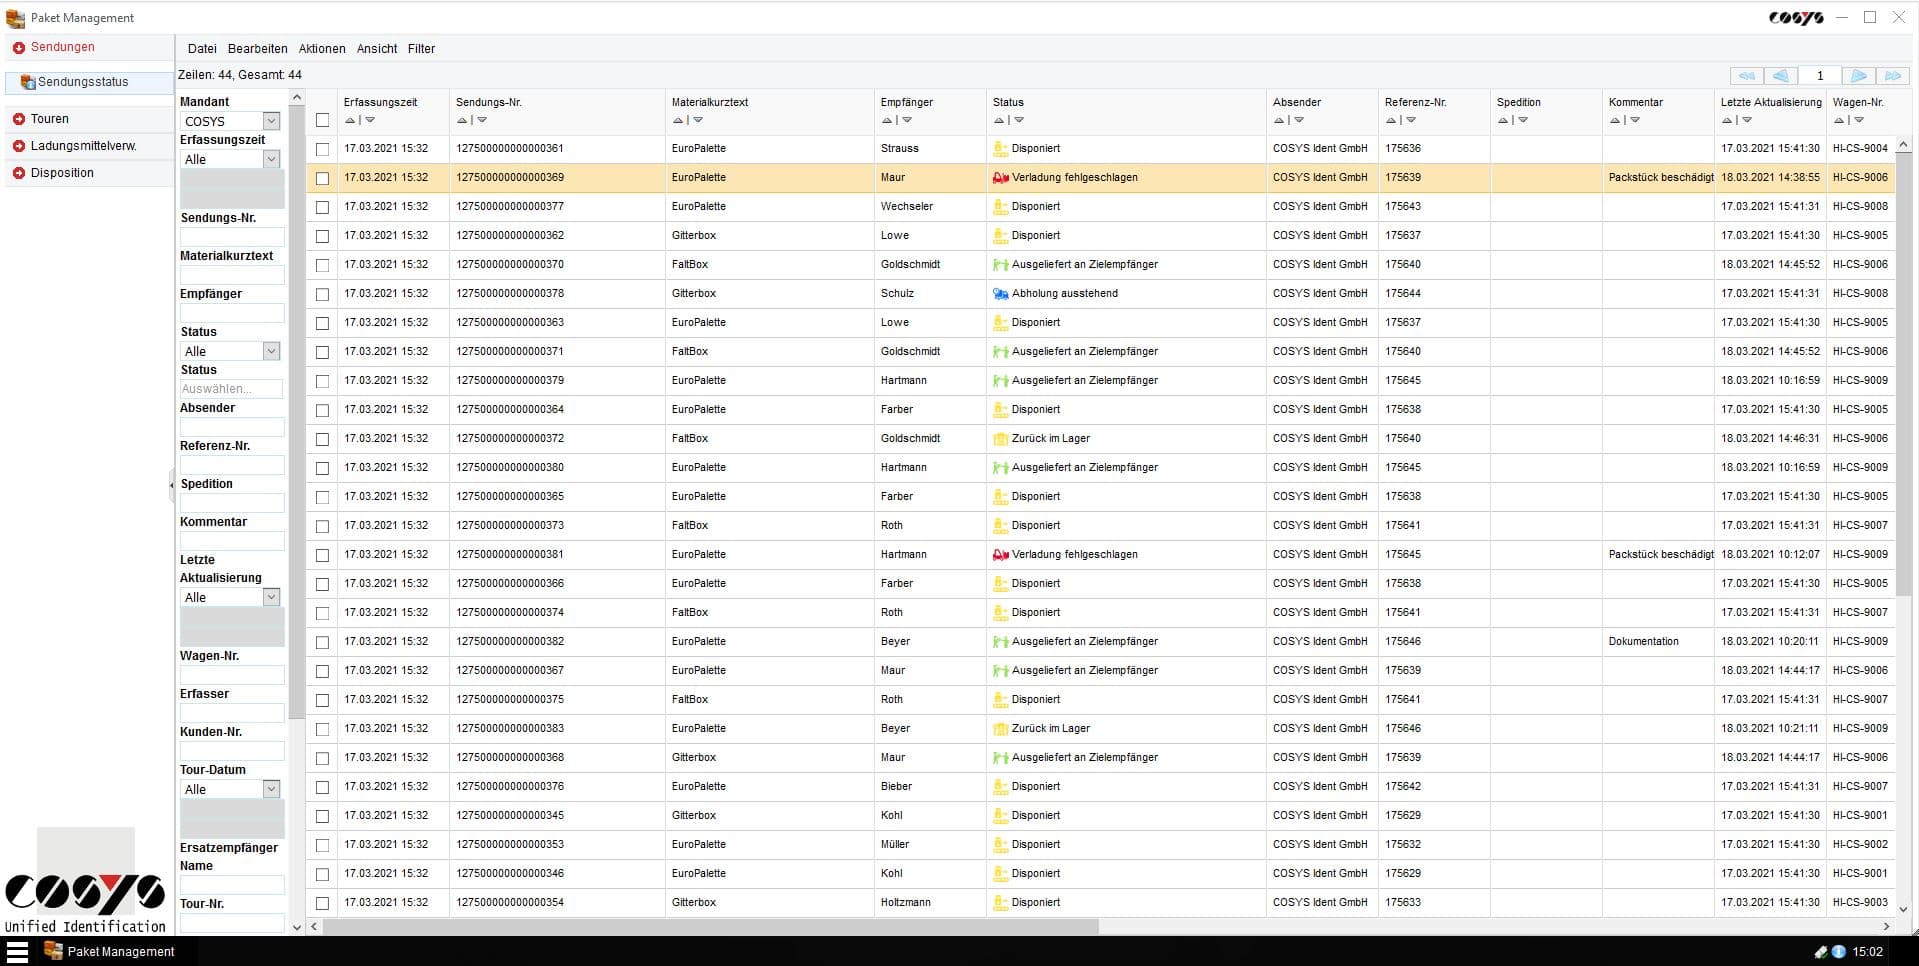Screen dimensions: 1919x966
Task: Check the select-all checkbox in the table header
Action: coord(321,119)
